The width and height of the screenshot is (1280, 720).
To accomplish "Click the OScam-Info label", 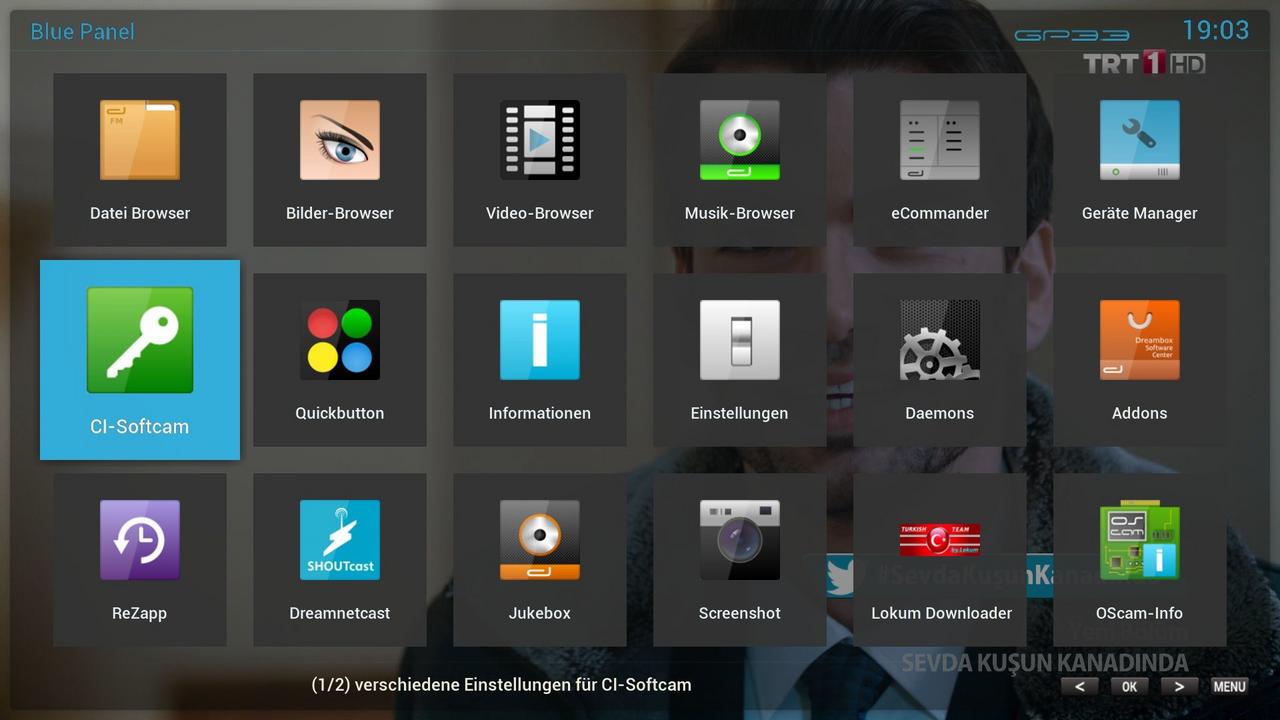I will tap(1140, 613).
